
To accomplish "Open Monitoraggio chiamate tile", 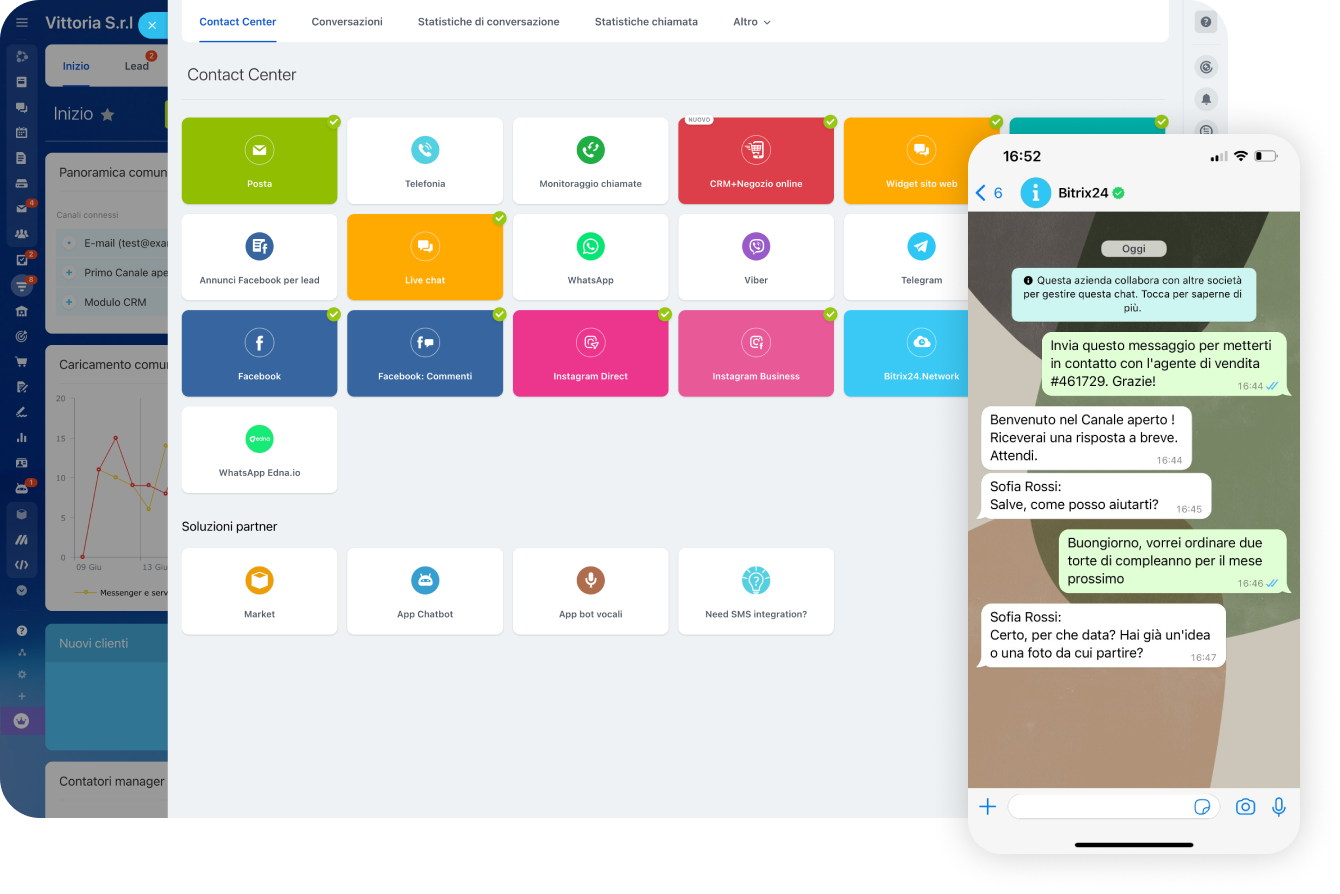I will [590, 160].
